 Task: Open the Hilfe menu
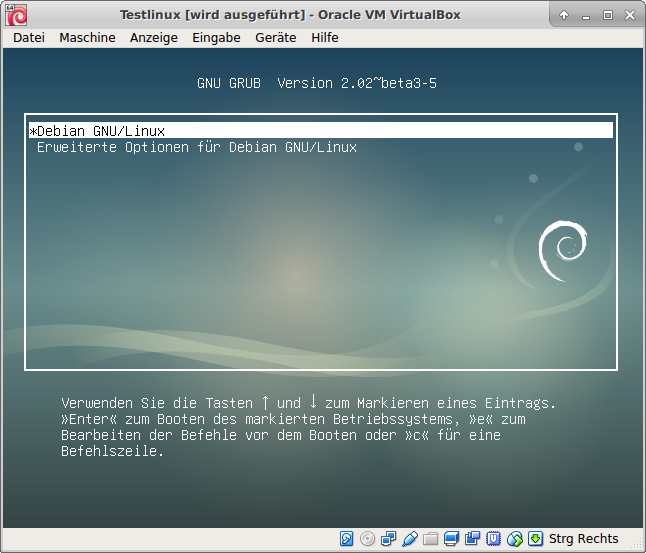[x=325, y=37]
